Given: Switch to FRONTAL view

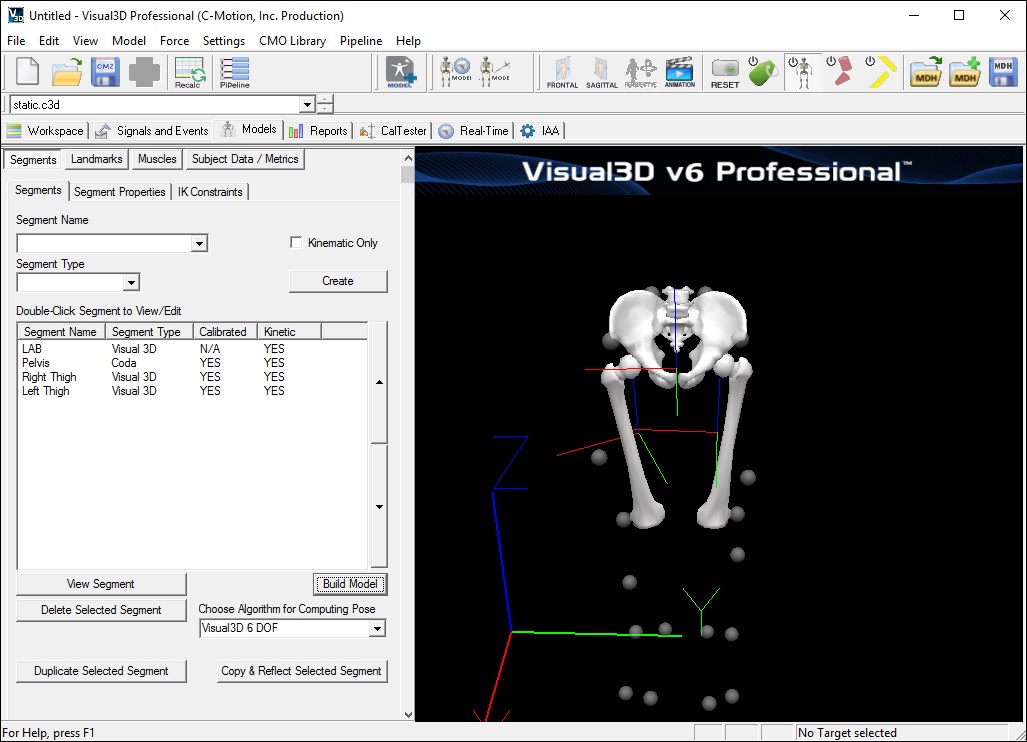Looking at the screenshot, I should coord(563,72).
